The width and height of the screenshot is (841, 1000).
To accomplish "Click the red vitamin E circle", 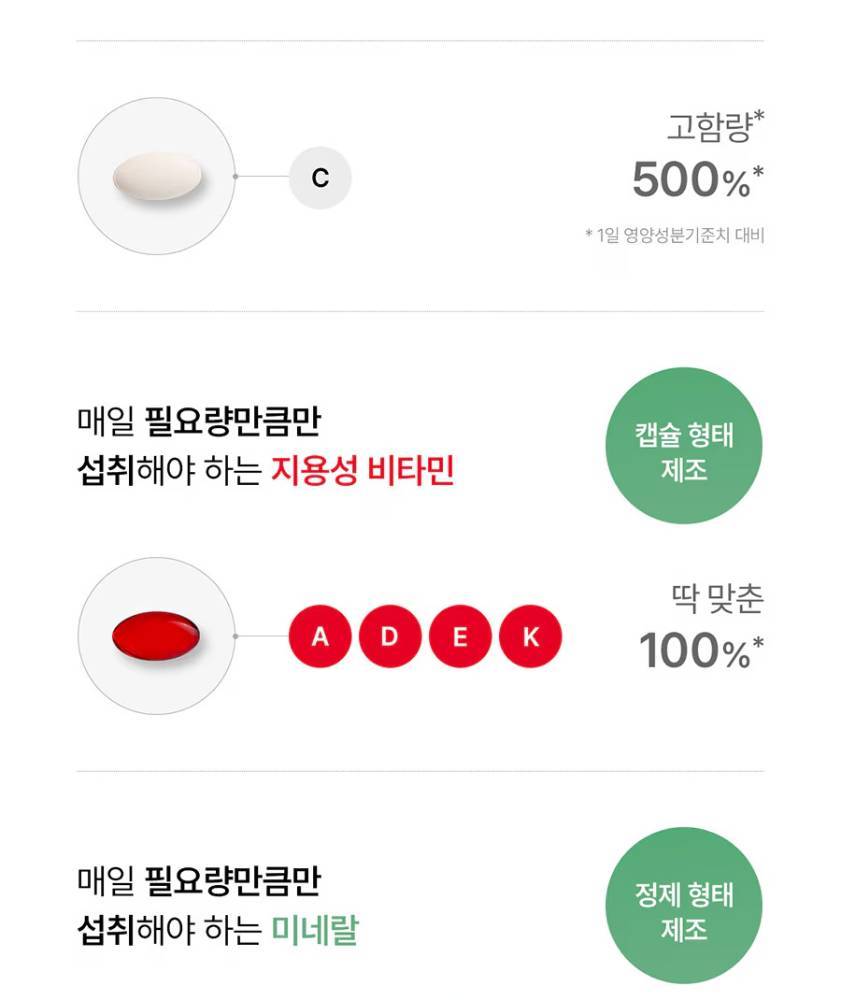I will pyautogui.click(x=460, y=636).
